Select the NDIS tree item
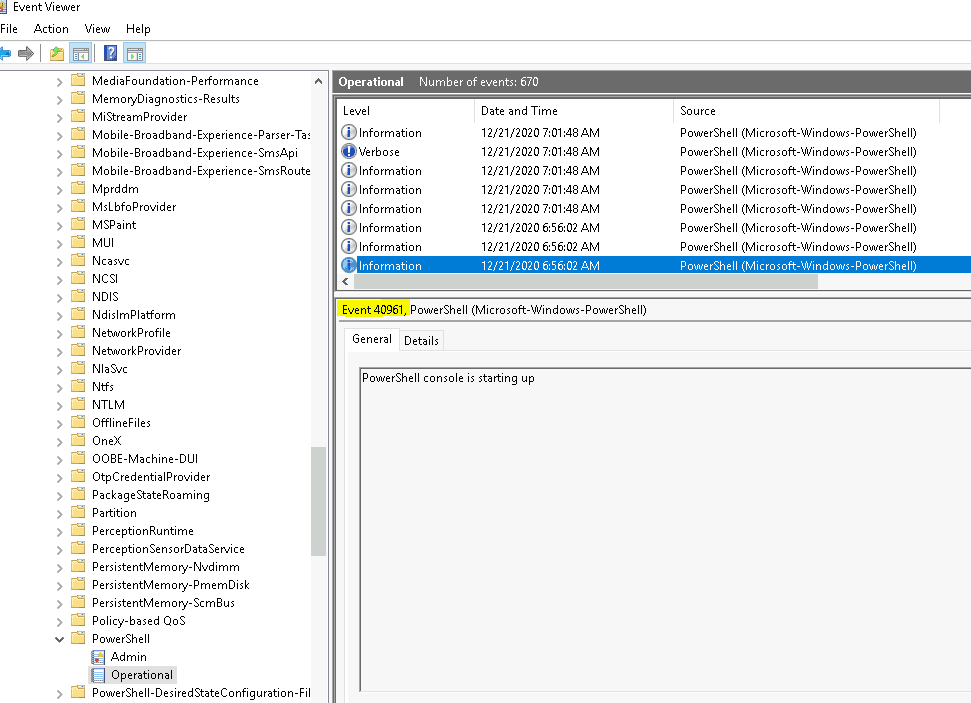Screen dimensions: 971x703 coord(105,297)
